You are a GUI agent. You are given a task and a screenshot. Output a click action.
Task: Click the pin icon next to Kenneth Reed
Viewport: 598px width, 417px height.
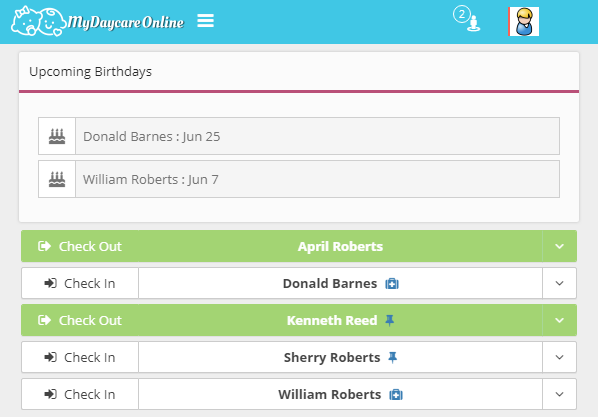[x=389, y=320]
